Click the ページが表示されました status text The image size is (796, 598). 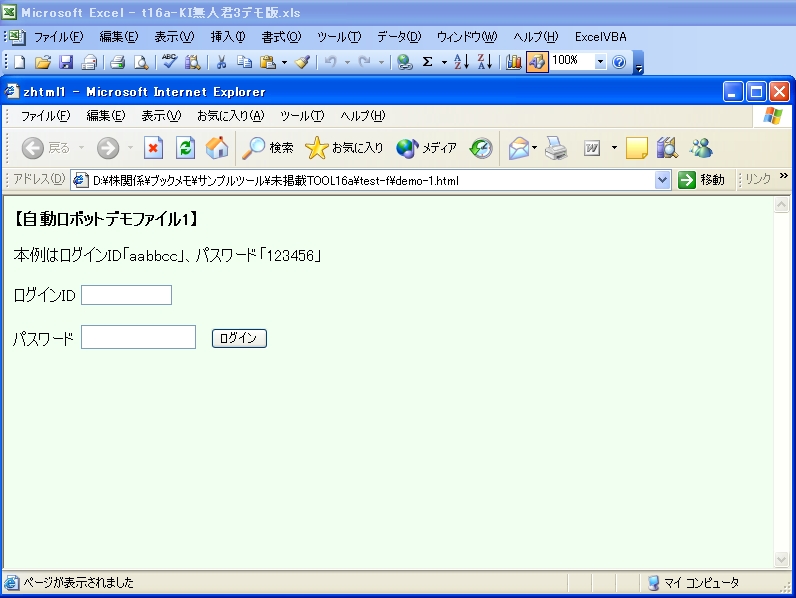(x=78, y=582)
